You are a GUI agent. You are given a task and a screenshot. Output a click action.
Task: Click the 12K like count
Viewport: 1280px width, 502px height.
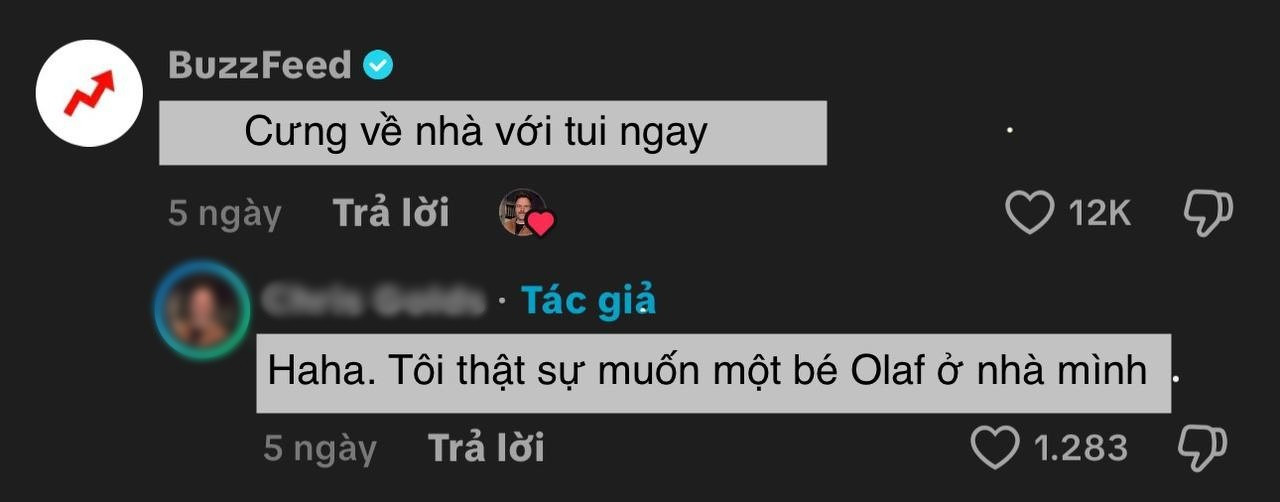pos(1099,213)
